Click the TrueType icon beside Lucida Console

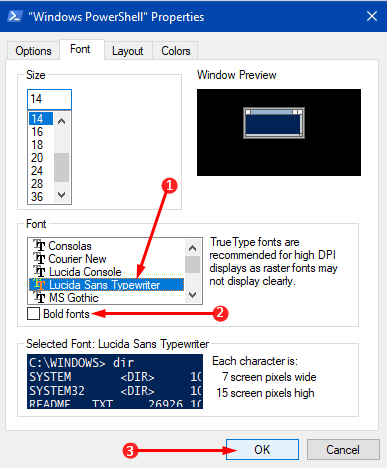(39, 272)
